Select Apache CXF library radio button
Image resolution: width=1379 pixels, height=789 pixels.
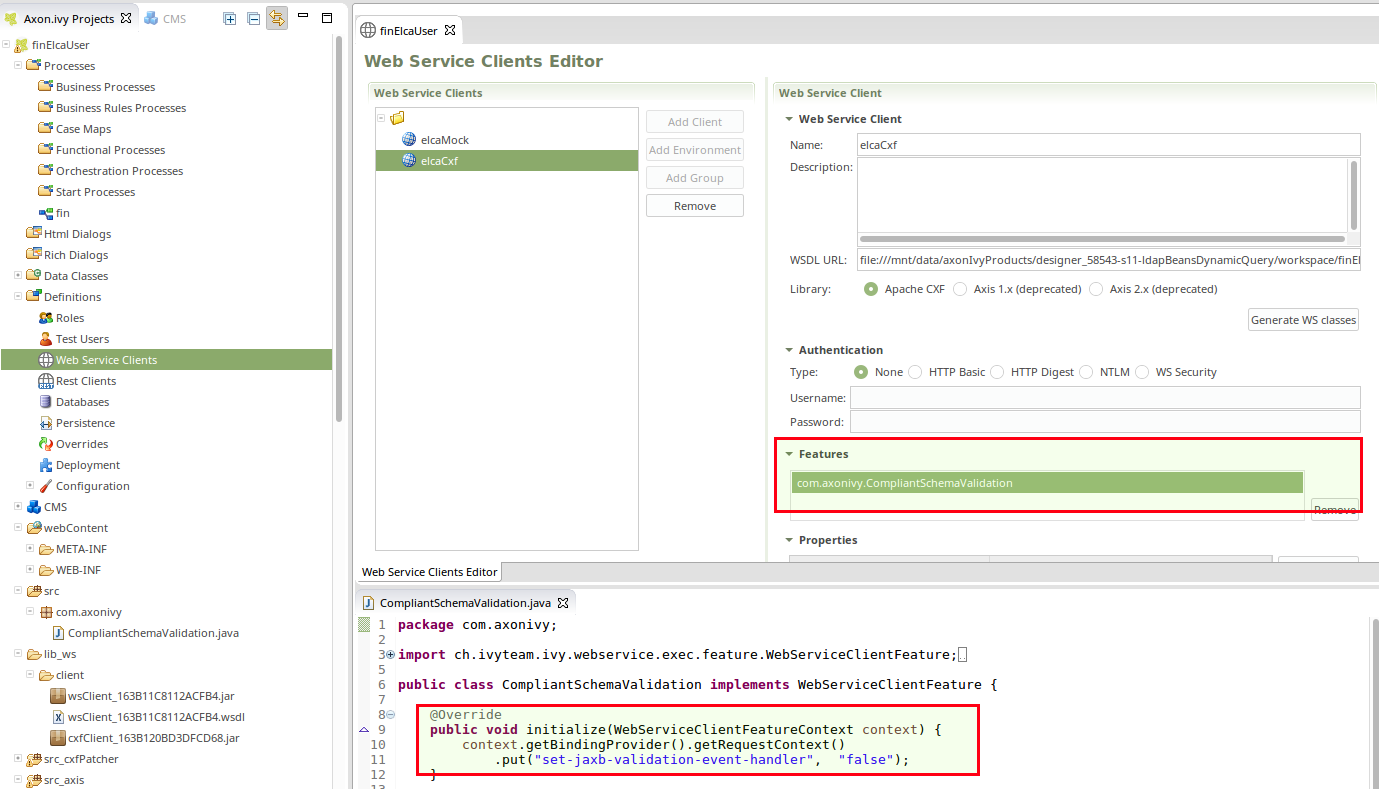point(871,289)
